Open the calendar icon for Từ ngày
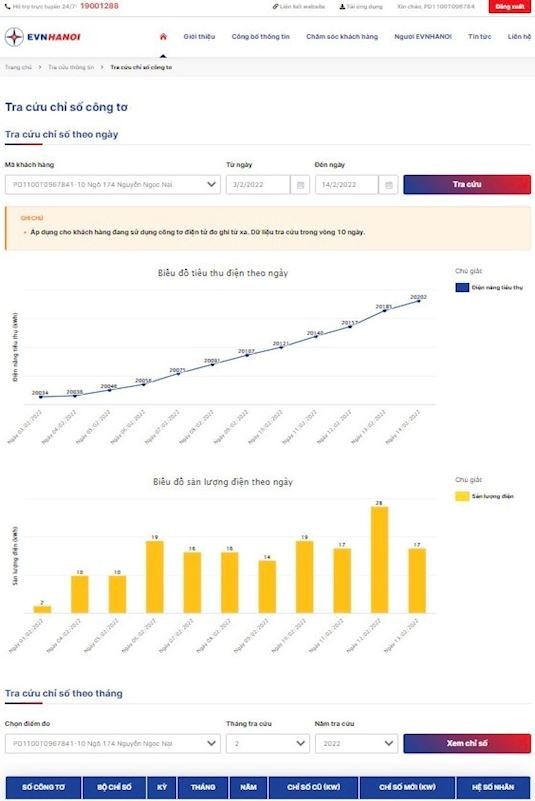 coord(300,185)
